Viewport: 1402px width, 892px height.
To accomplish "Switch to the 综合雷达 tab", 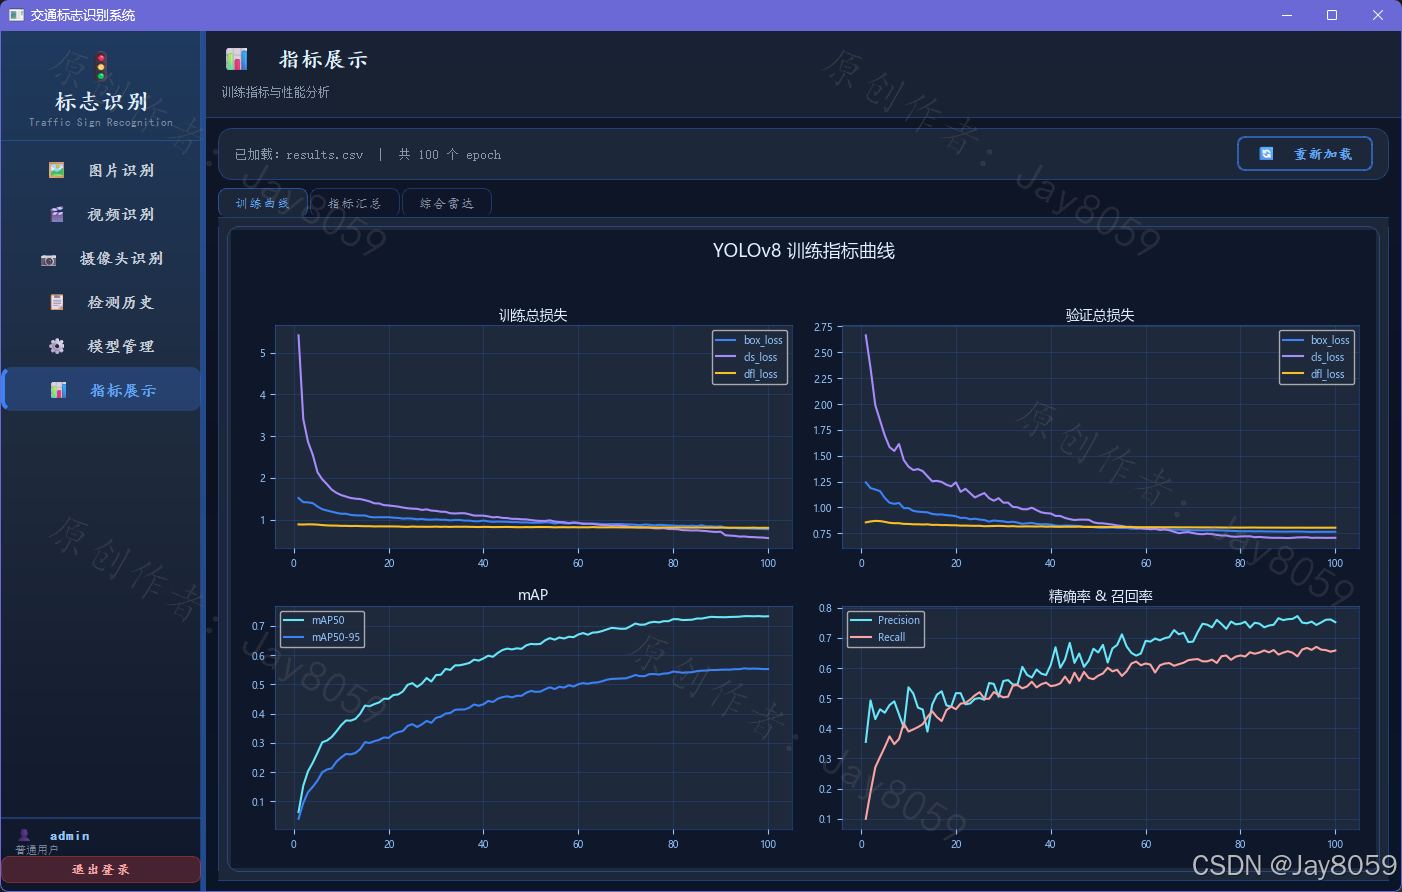I will [447, 203].
